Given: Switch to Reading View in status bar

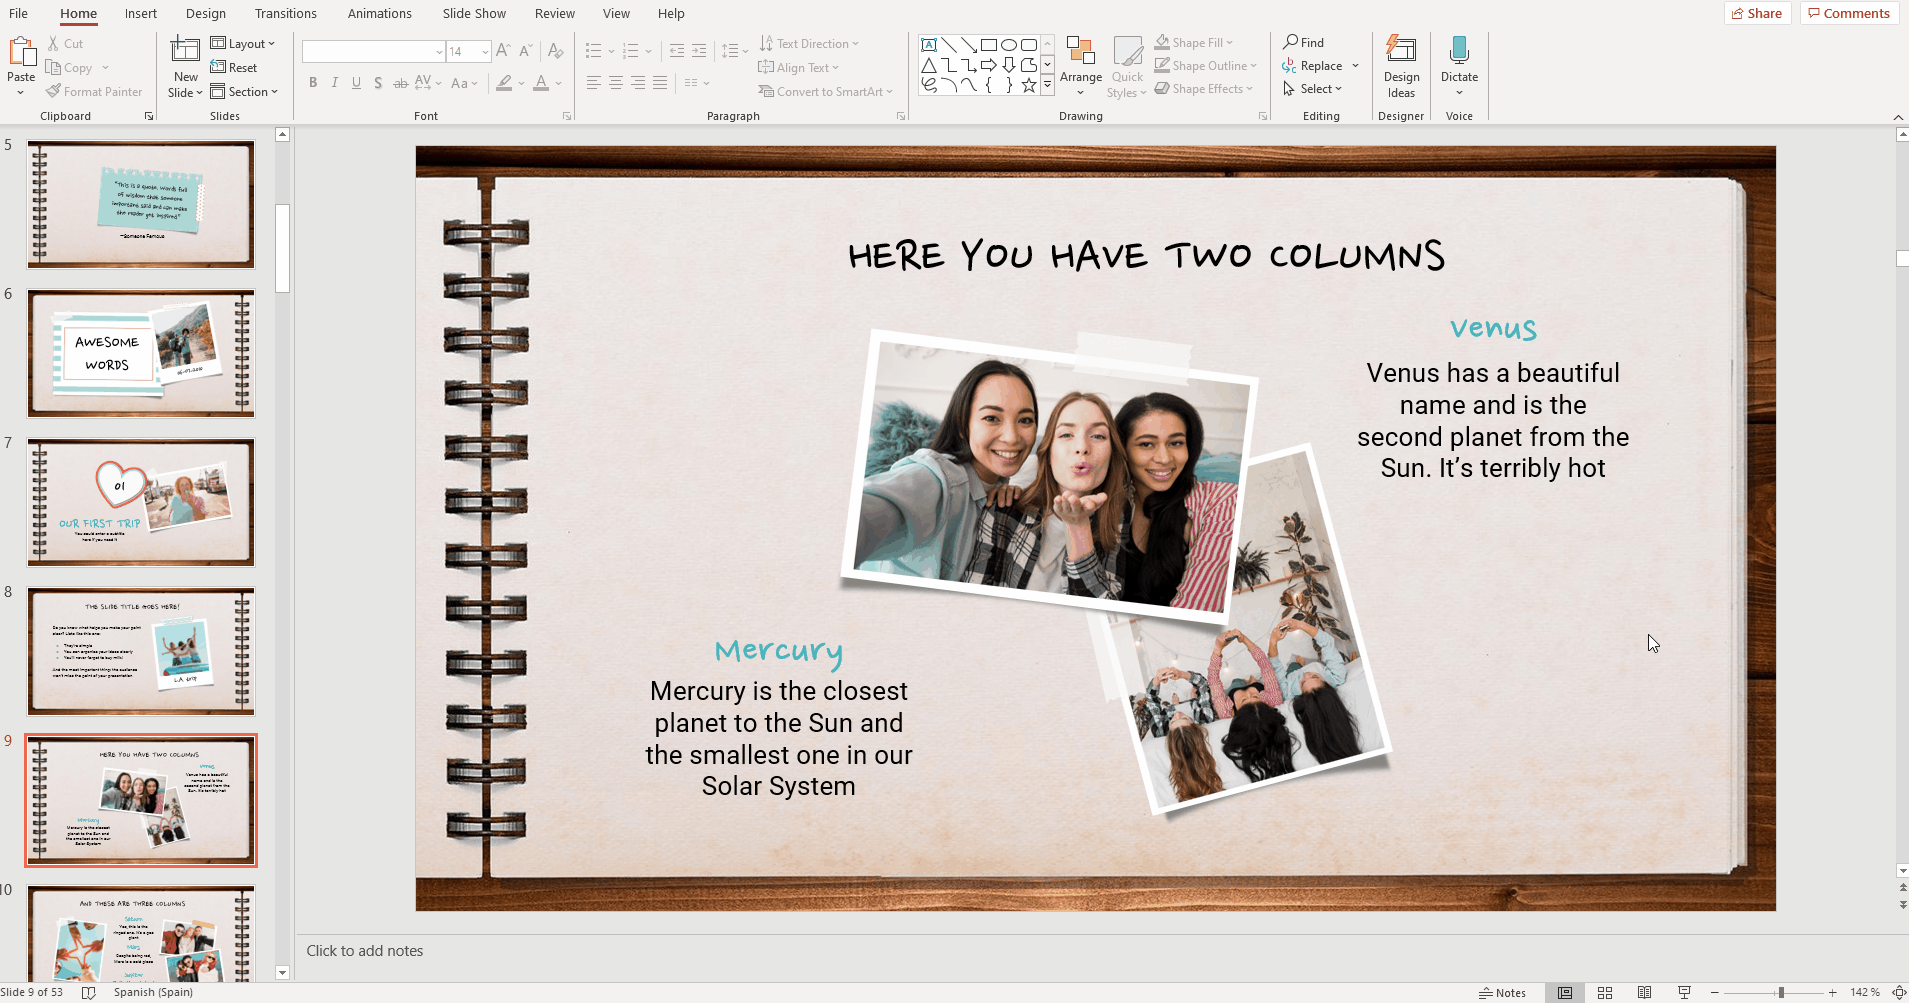Looking at the screenshot, I should coord(1645,993).
